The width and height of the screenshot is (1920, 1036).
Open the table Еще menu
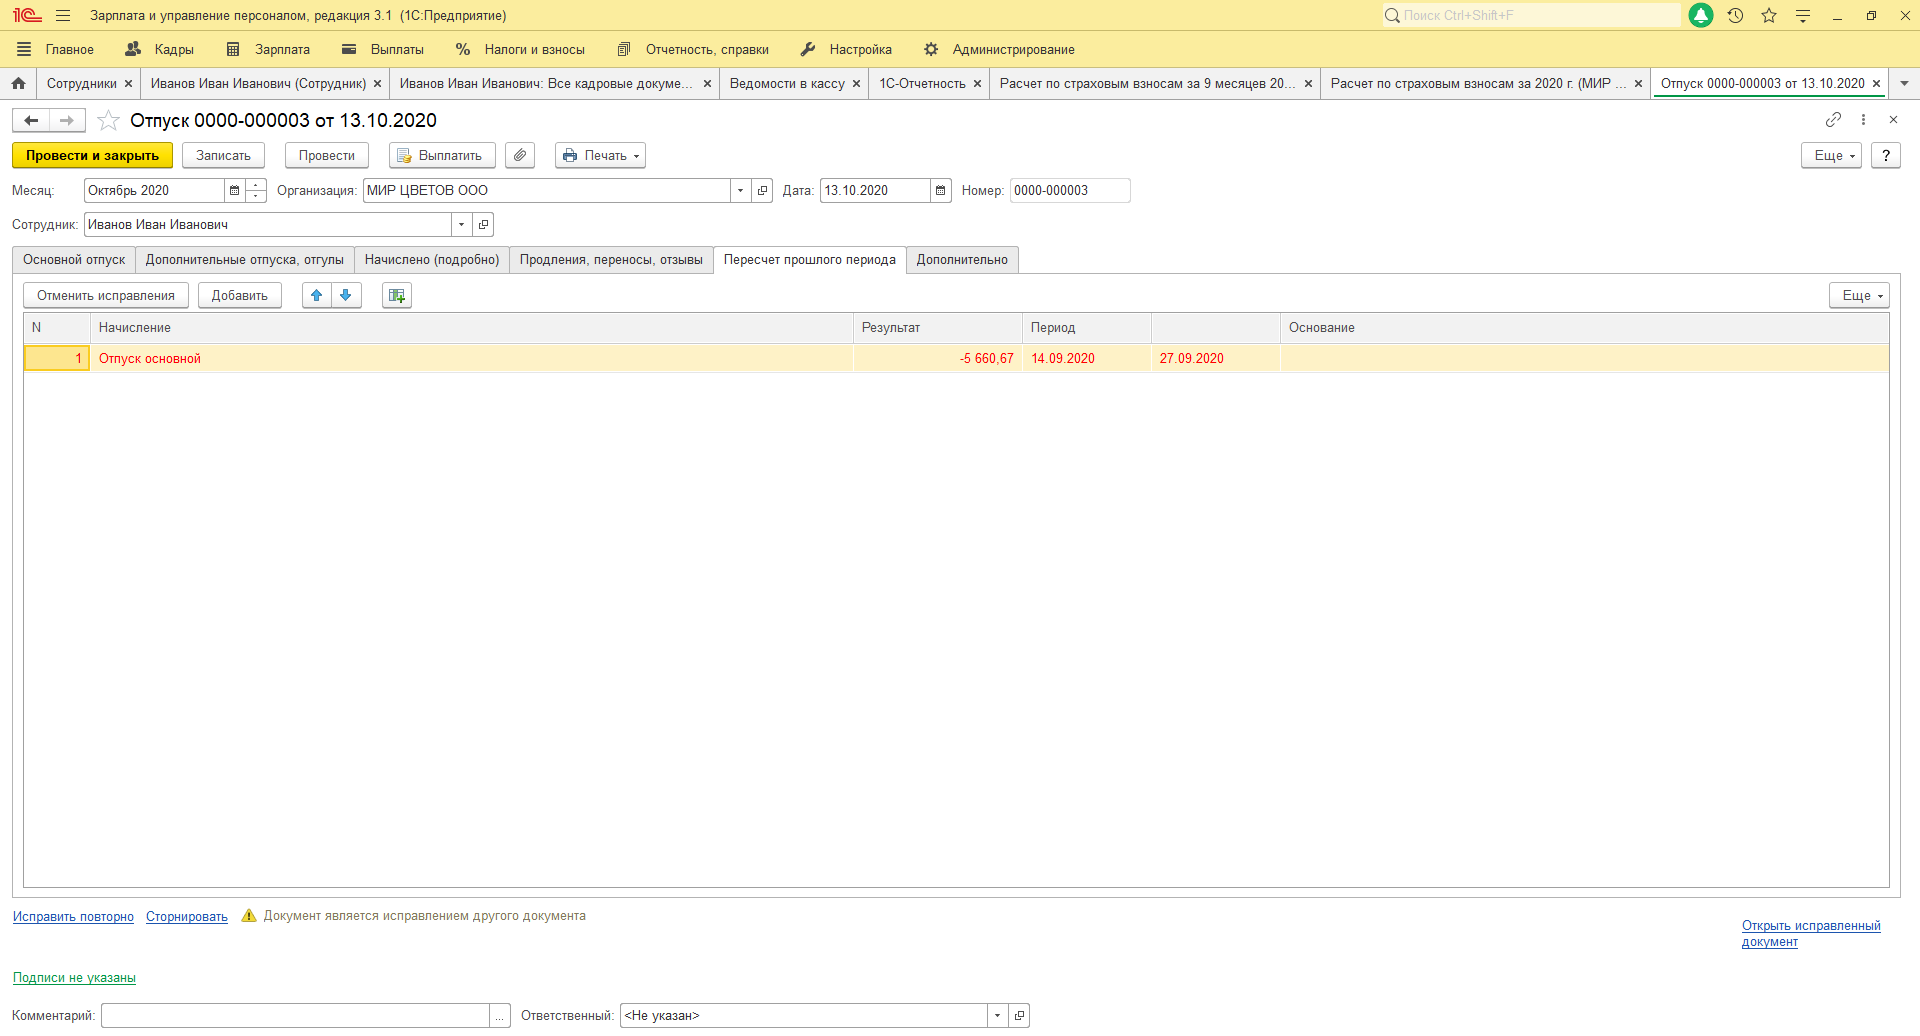click(x=1859, y=295)
